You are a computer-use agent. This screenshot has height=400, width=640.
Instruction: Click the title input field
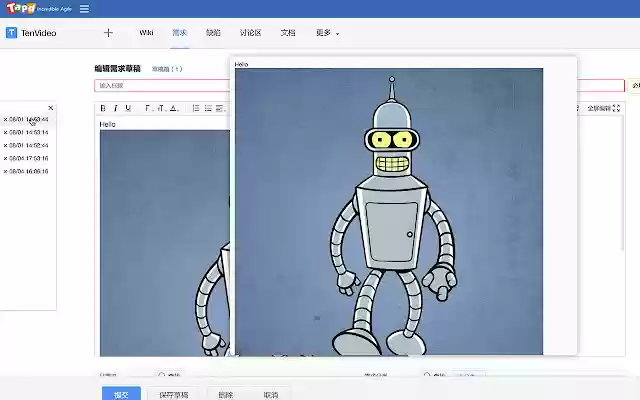coord(162,85)
